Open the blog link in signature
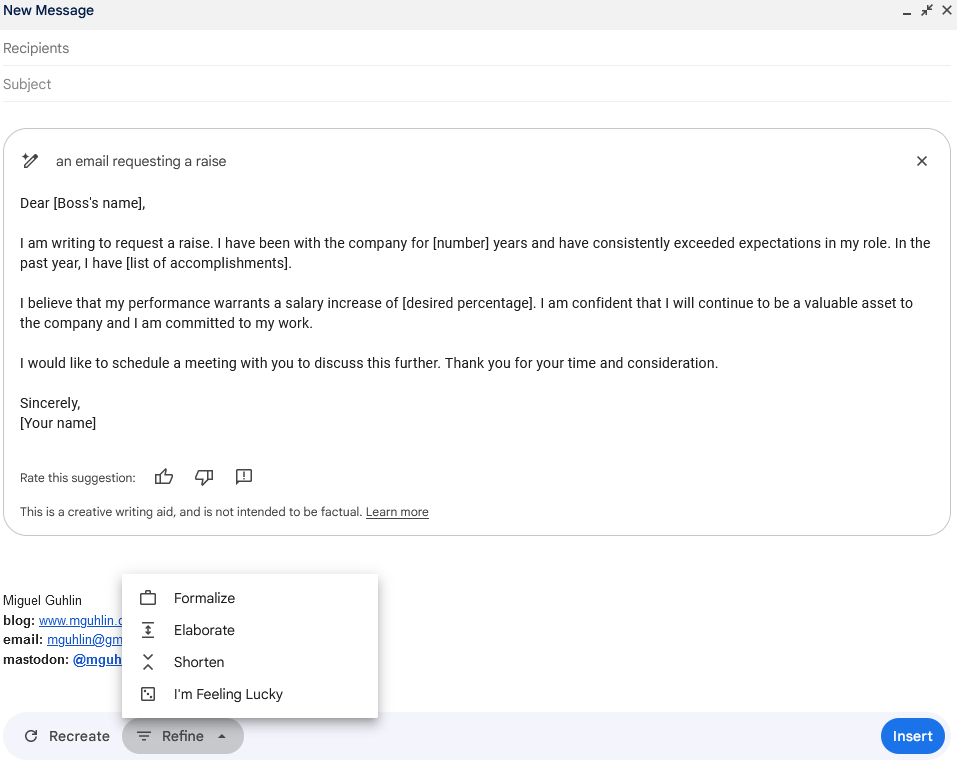 point(81,621)
